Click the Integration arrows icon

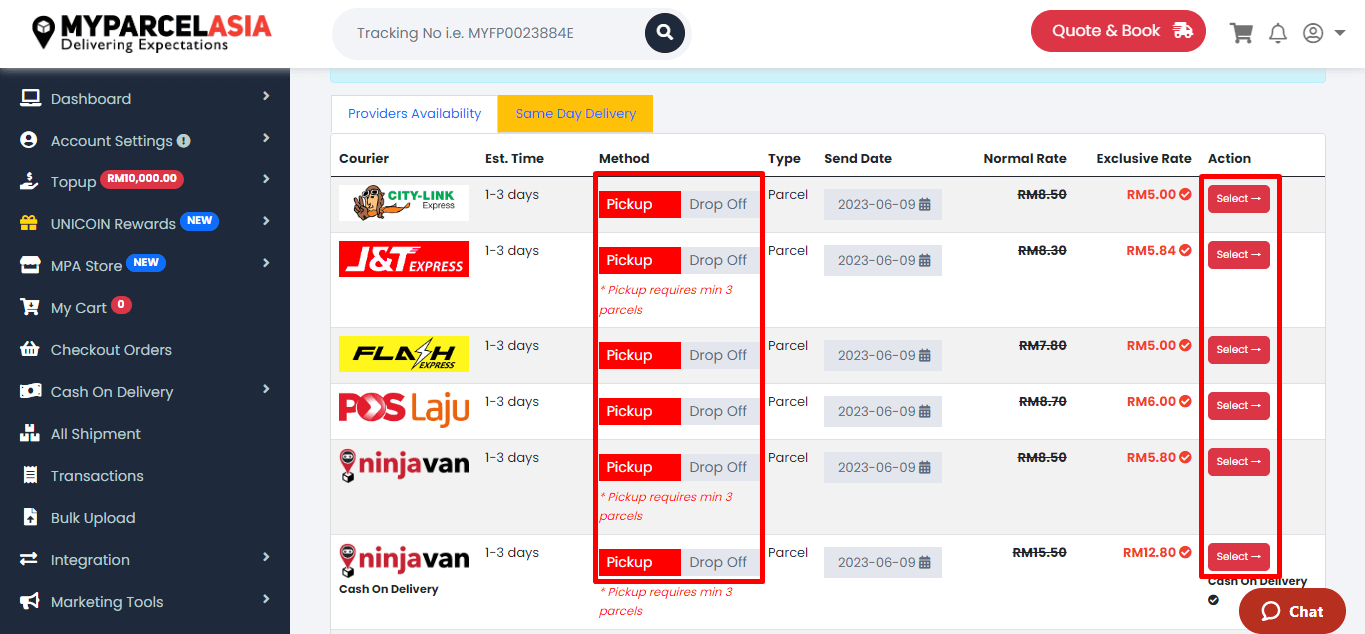pyautogui.click(x=29, y=560)
